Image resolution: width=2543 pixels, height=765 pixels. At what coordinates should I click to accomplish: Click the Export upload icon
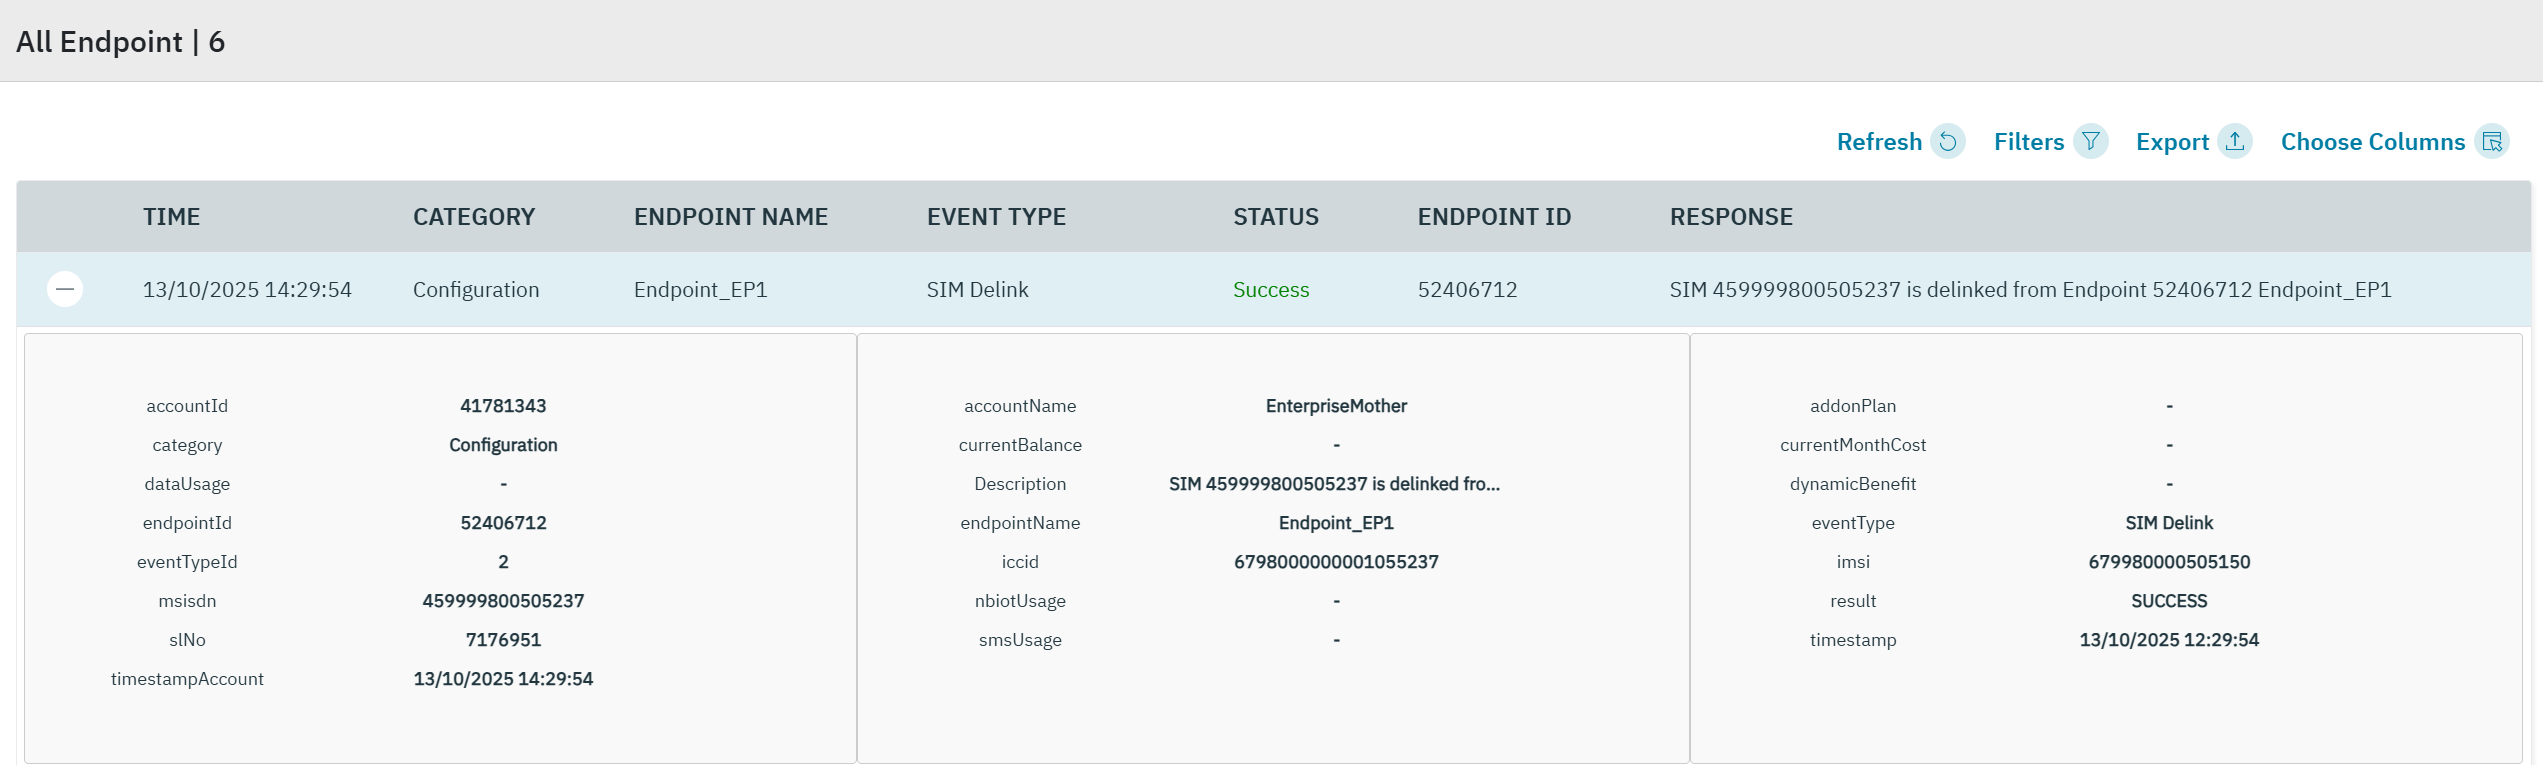[2234, 142]
